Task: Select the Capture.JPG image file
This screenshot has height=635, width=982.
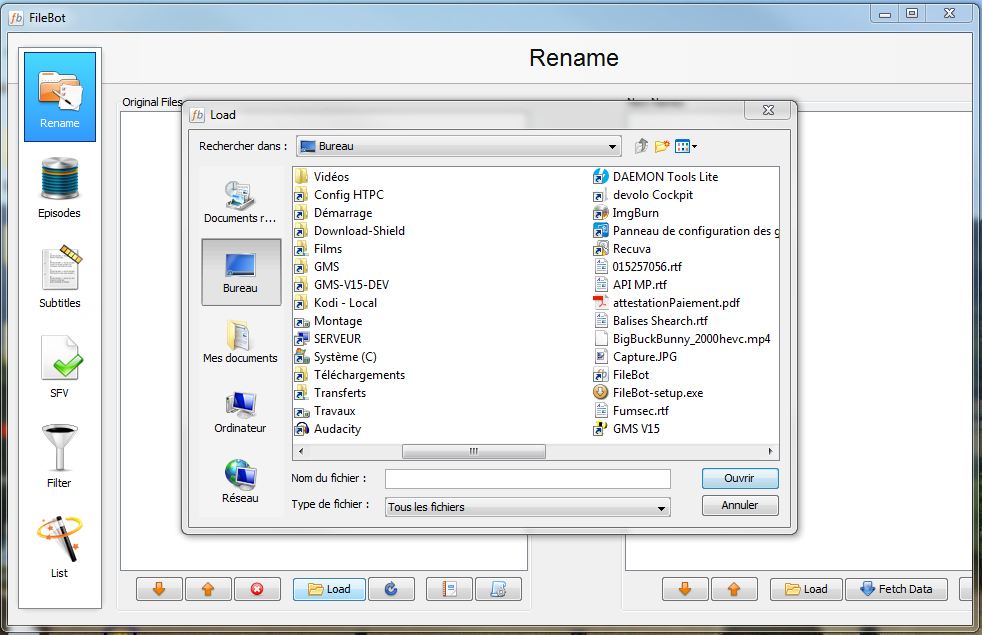Action: coord(635,358)
